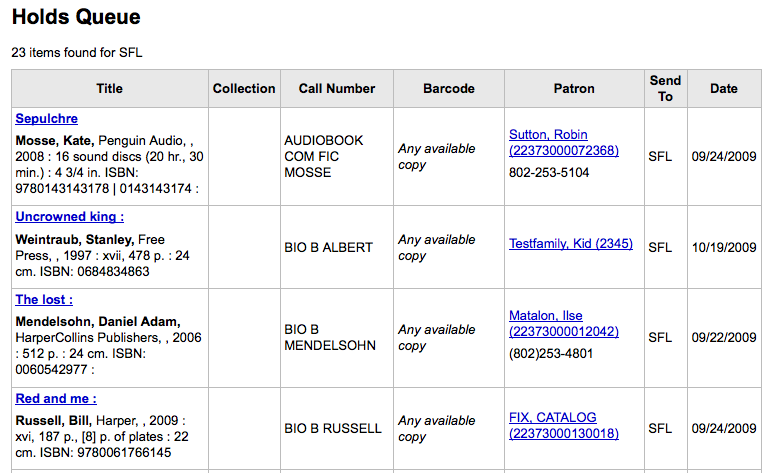
Task: Click the Patron column header
Action: point(574,89)
